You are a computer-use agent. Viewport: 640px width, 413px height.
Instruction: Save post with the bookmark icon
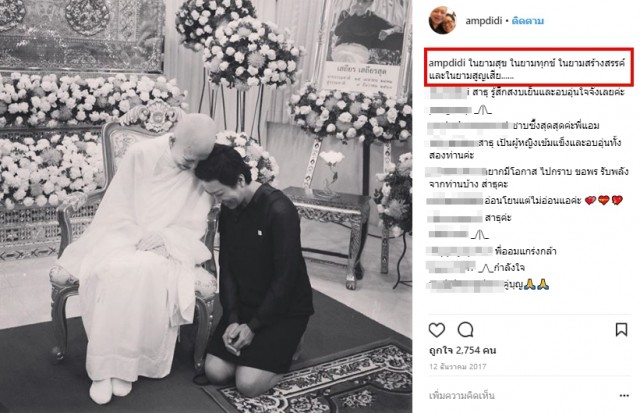pos(621,329)
